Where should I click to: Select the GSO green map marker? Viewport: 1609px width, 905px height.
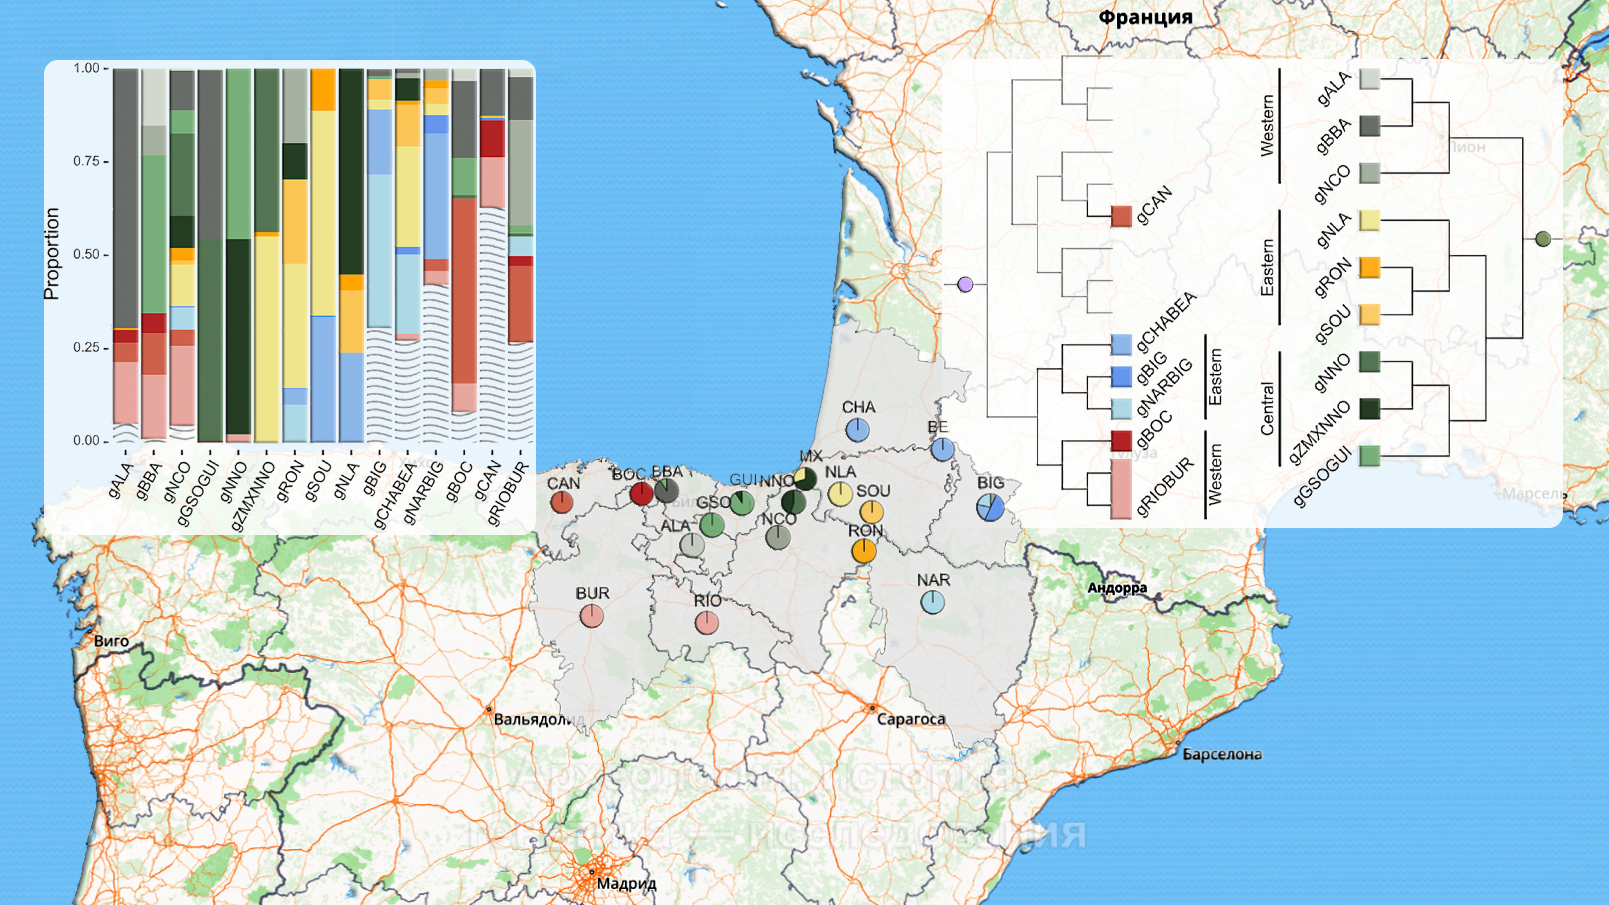click(x=712, y=524)
